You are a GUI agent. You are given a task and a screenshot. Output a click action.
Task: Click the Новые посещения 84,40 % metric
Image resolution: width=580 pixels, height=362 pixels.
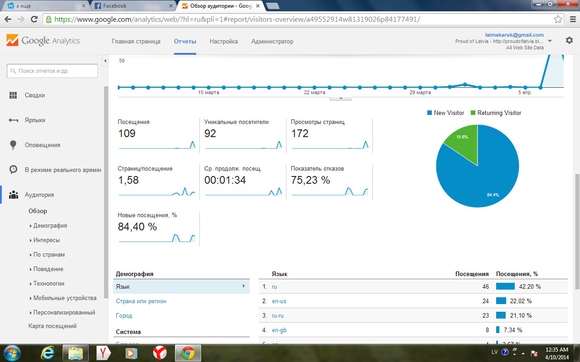coord(157,228)
